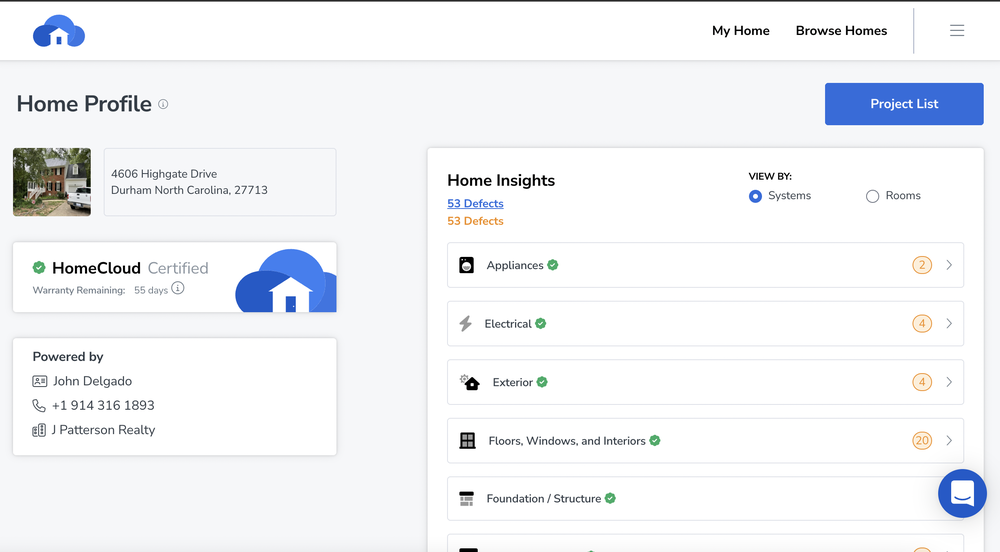Click info icon beside Home Profile title

coord(163,104)
